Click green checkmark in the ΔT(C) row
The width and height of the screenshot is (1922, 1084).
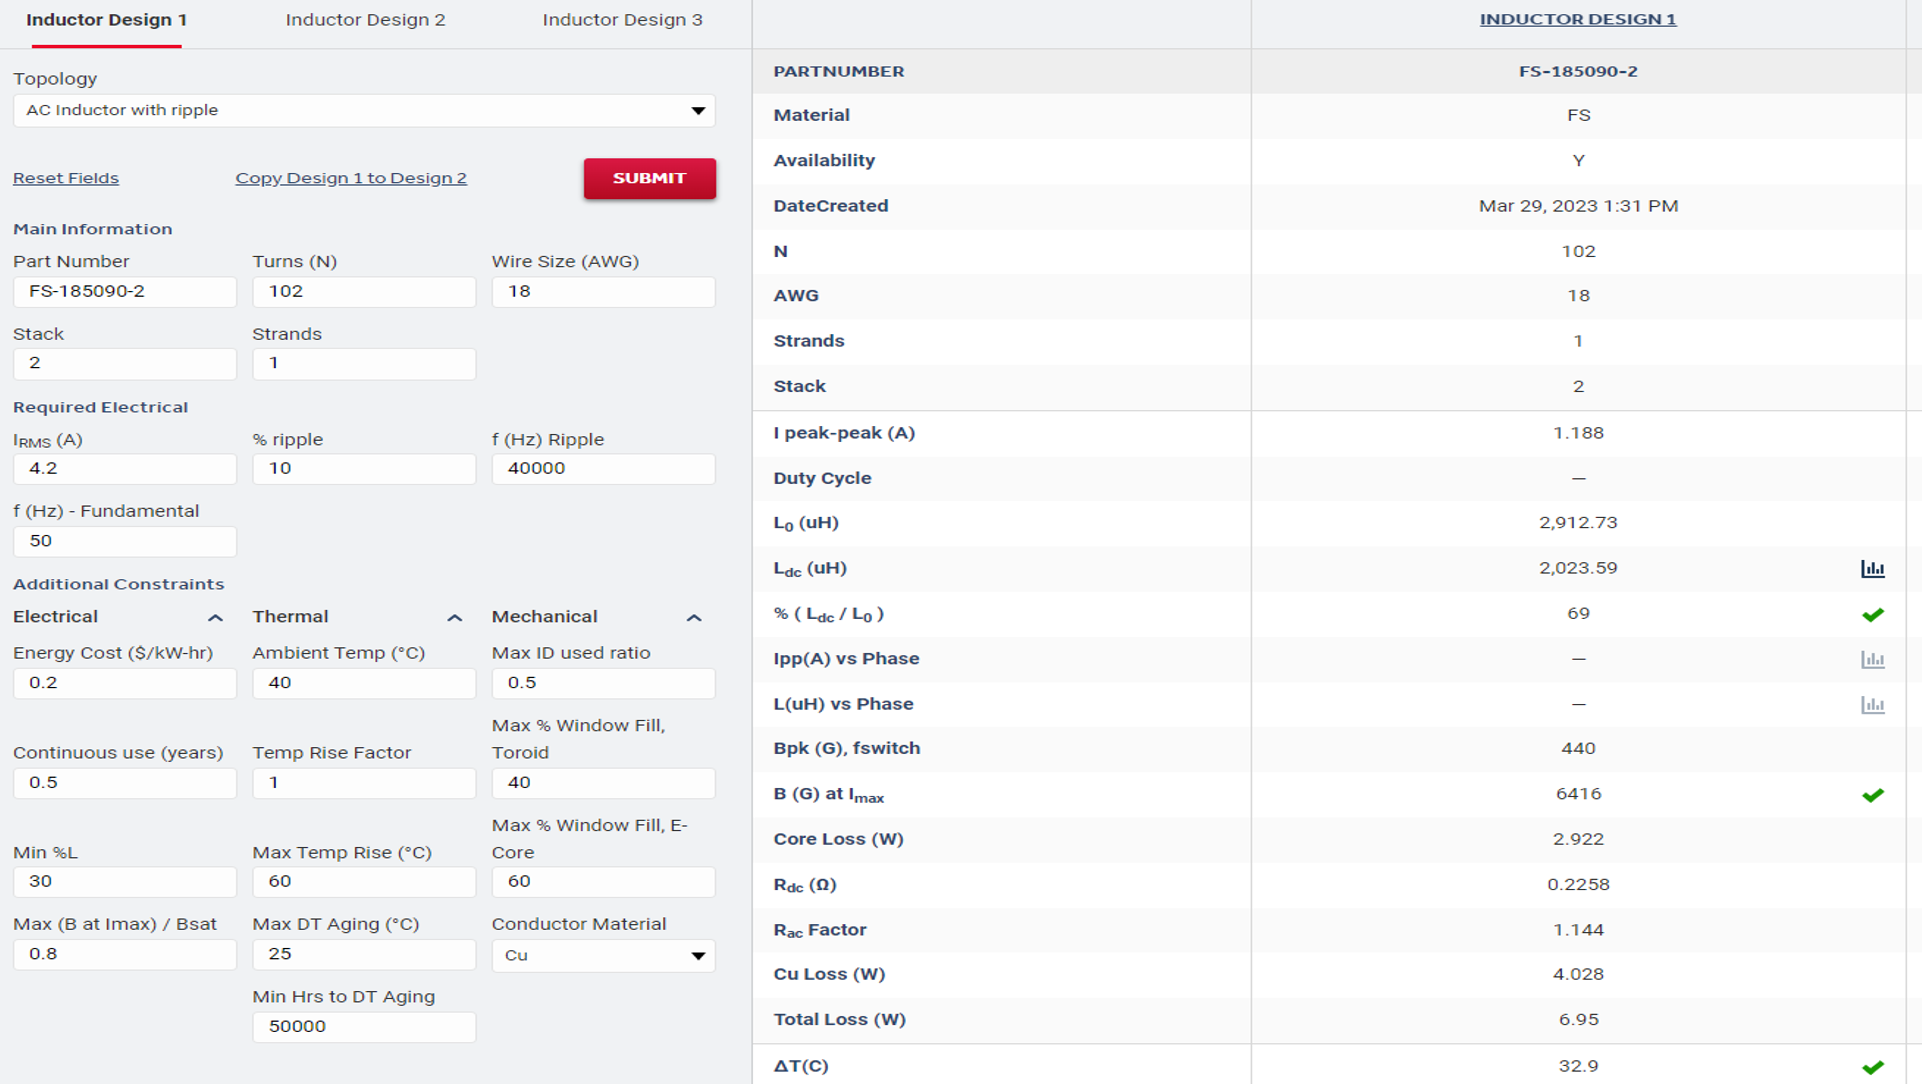(1872, 1067)
